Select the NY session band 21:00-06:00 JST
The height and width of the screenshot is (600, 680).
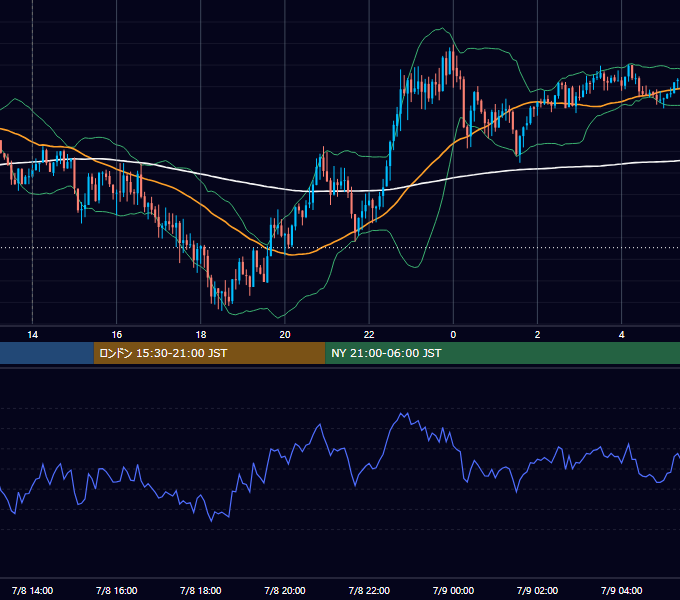503,353
